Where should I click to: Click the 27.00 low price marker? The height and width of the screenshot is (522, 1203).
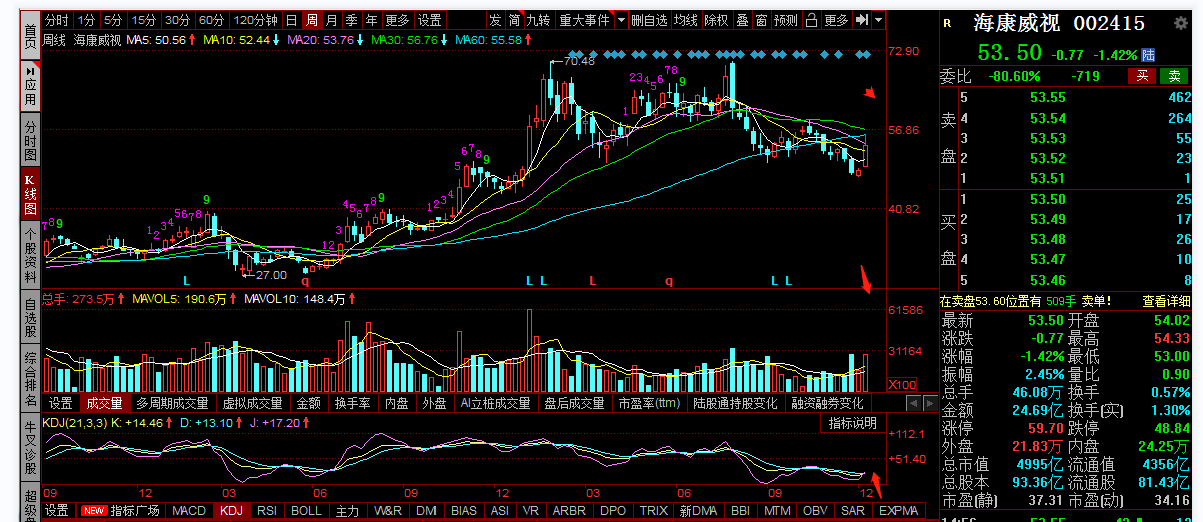270,274
